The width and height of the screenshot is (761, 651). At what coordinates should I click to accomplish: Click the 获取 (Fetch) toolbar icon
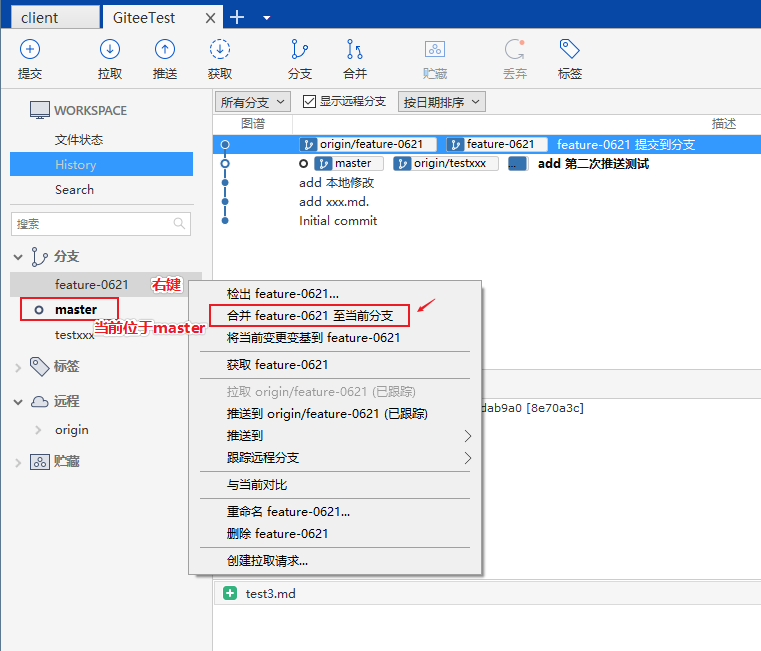click(220, 58)
